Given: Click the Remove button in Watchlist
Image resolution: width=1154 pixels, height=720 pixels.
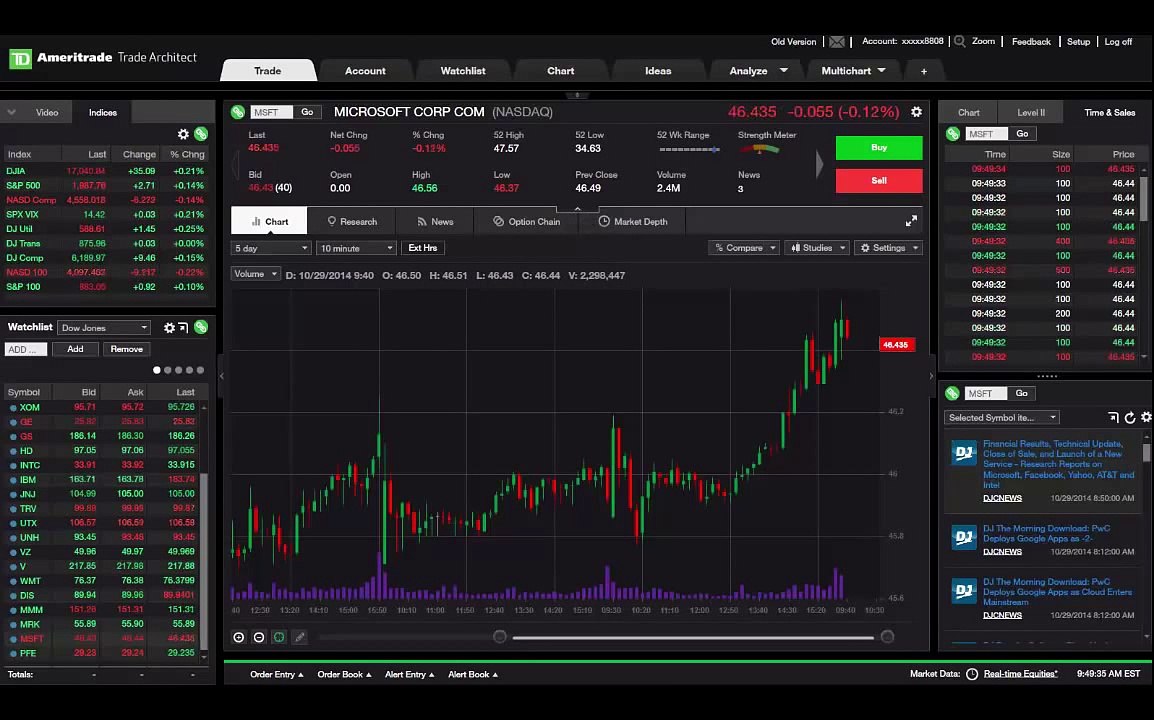Looking at the screenshot, I should [127, 349].
